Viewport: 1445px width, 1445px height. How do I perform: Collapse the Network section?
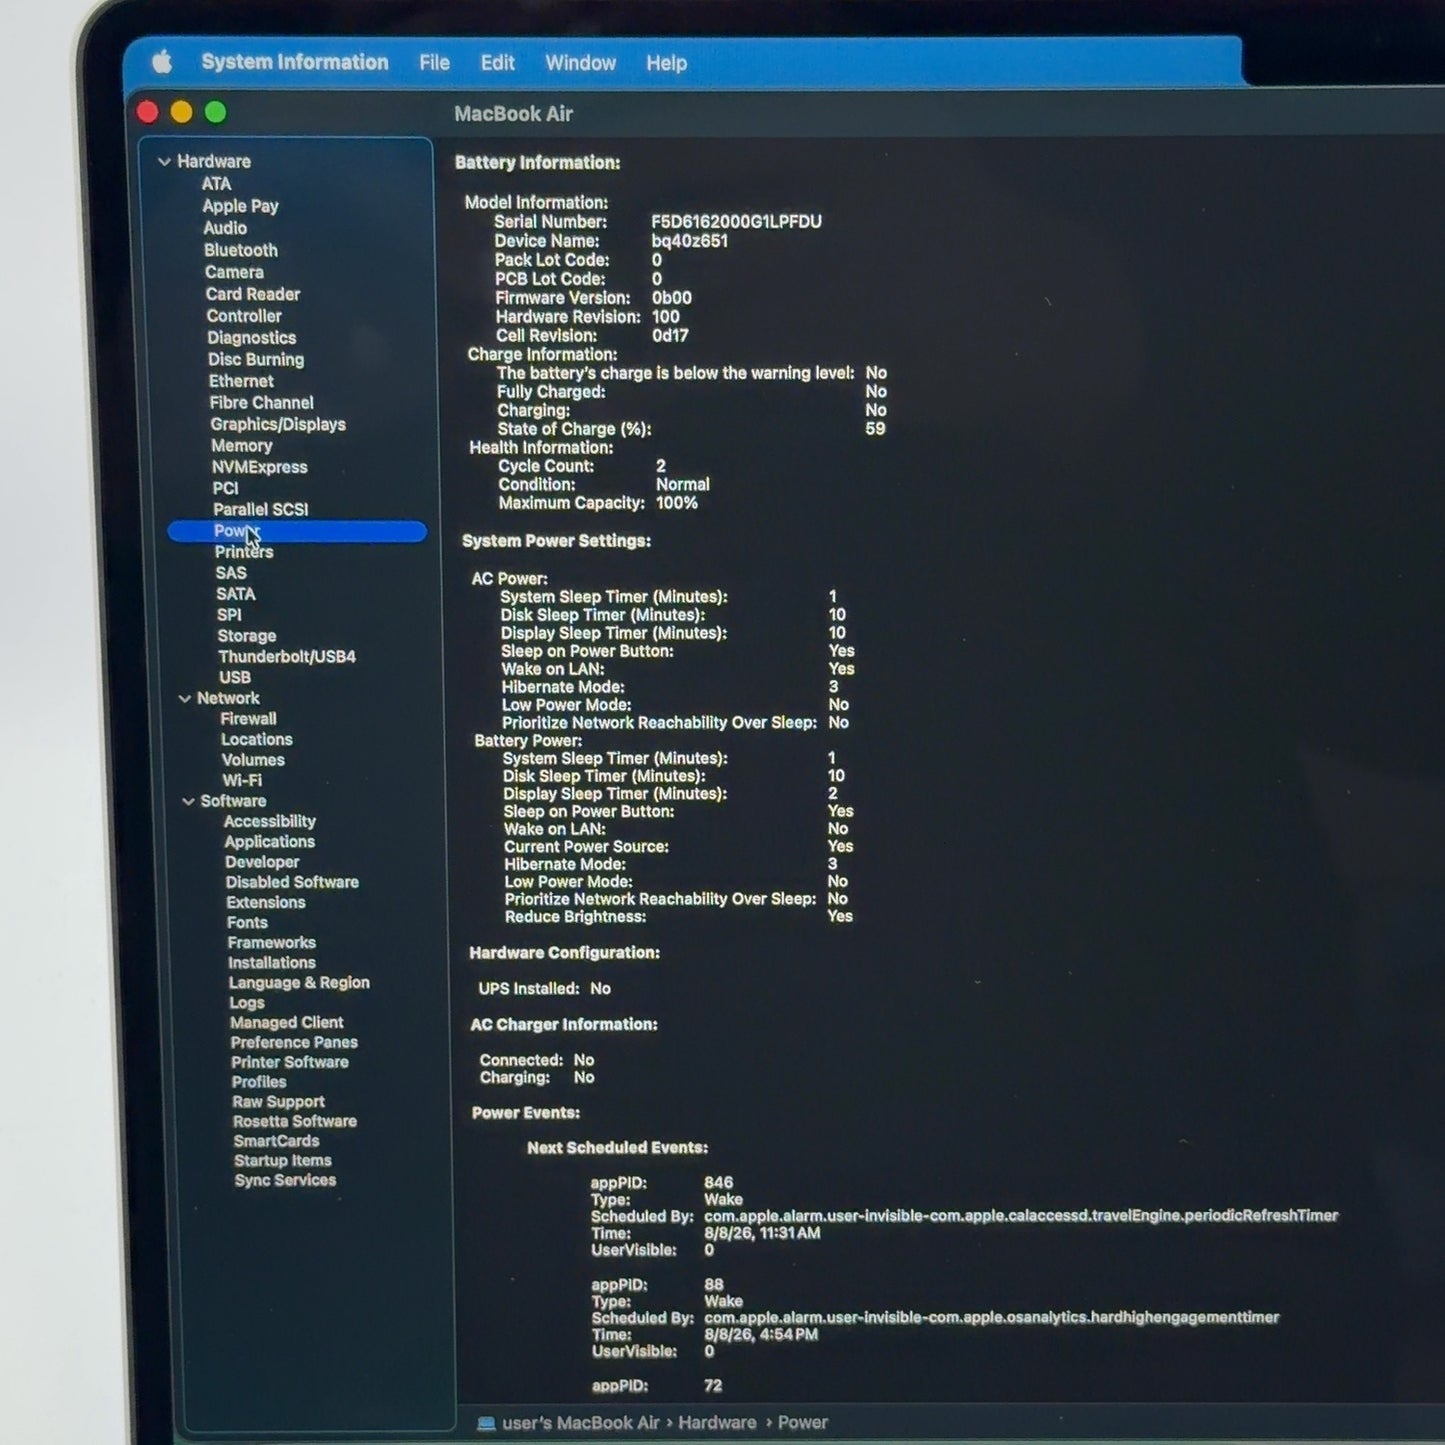click(184, 698)
